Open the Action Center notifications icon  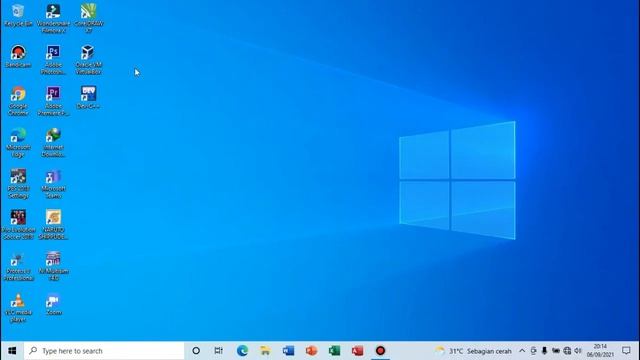627,351
